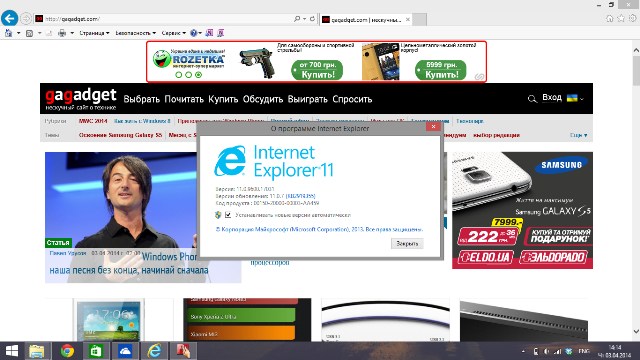The height and width of the screenshot is (360, 640).
Task: Open the Выиграть menu on gagadget
Action: coord(307,99)
